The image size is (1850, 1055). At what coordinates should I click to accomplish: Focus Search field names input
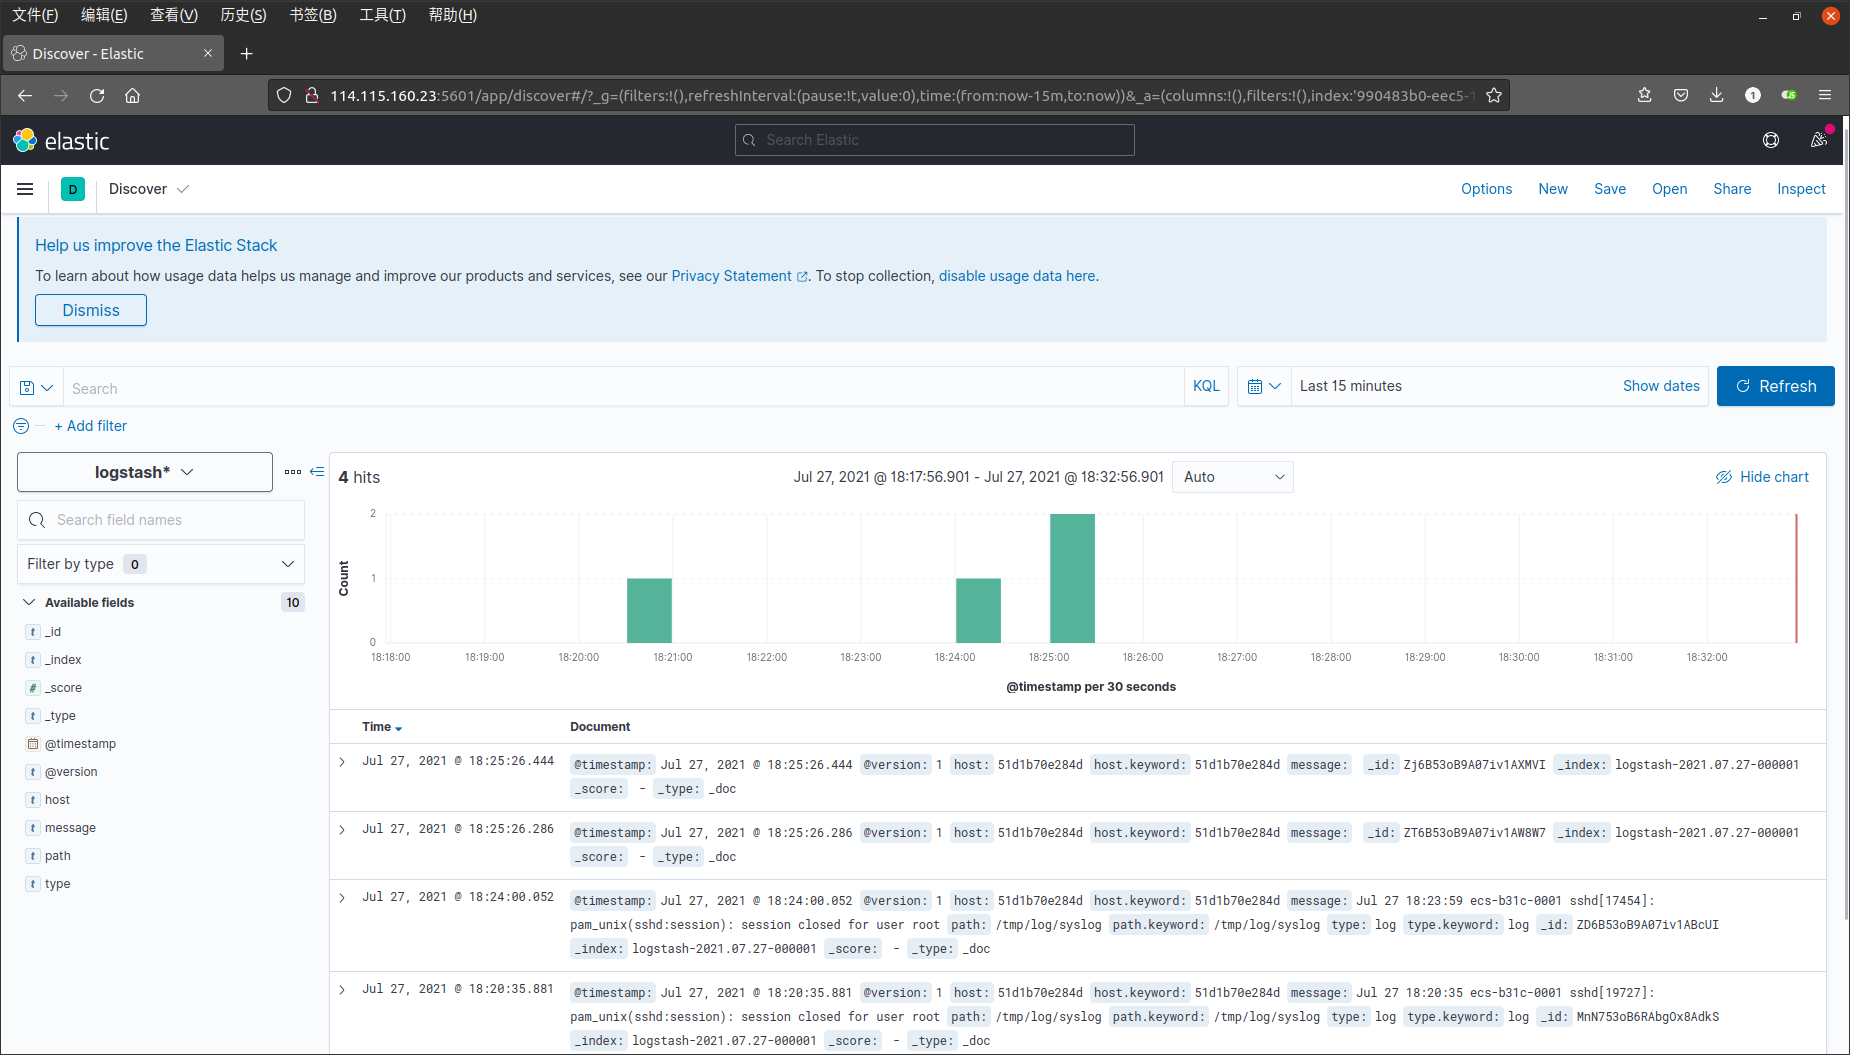click(x=161, y=520)
